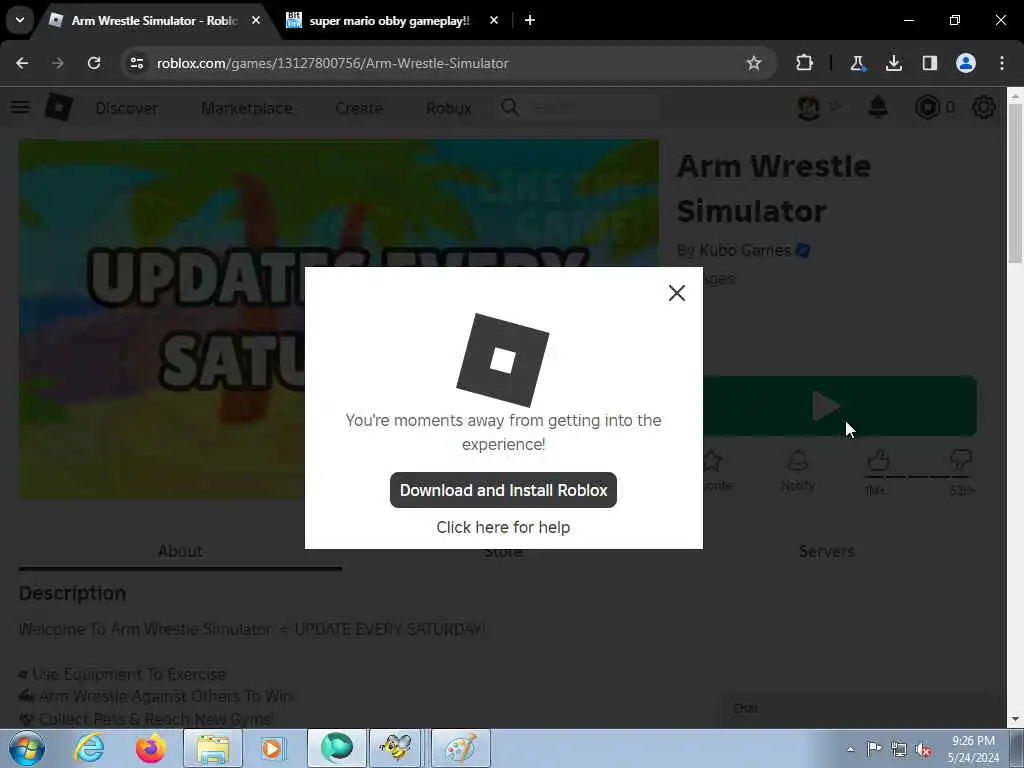Launch Internet Explorer from taskbar

[x=89, y=748]
